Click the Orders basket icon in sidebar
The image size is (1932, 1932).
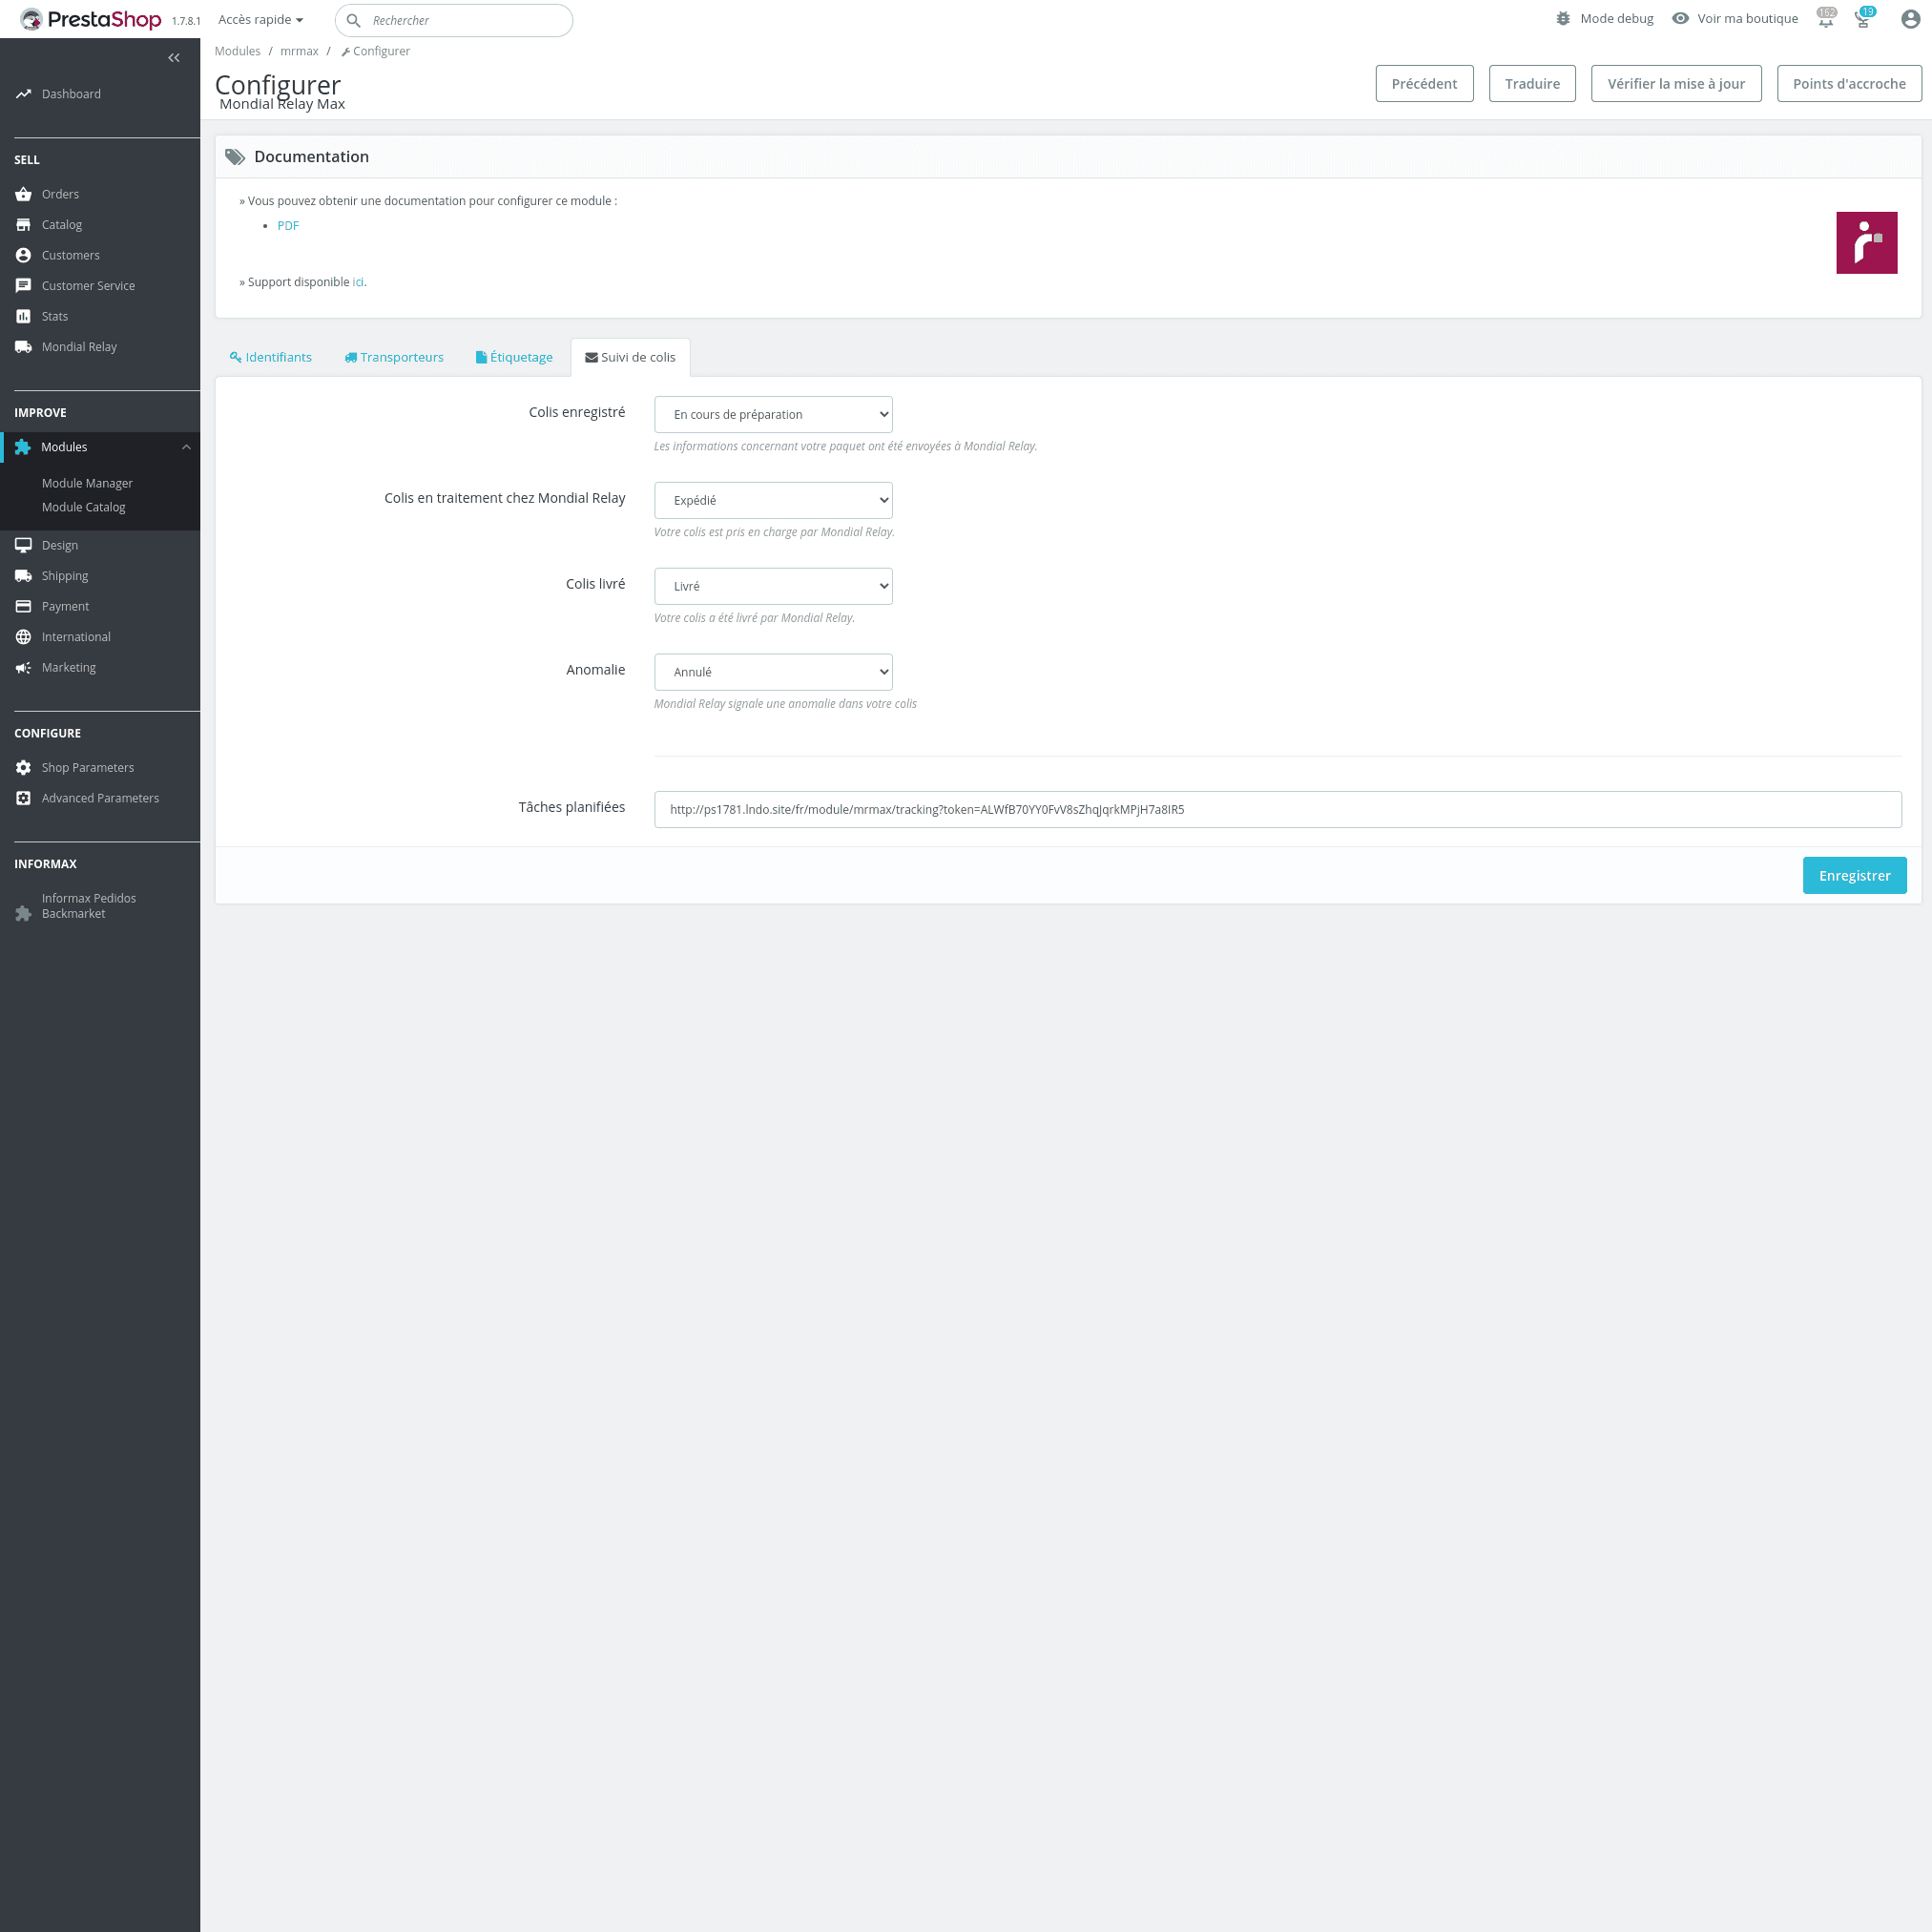coord(23,194)
